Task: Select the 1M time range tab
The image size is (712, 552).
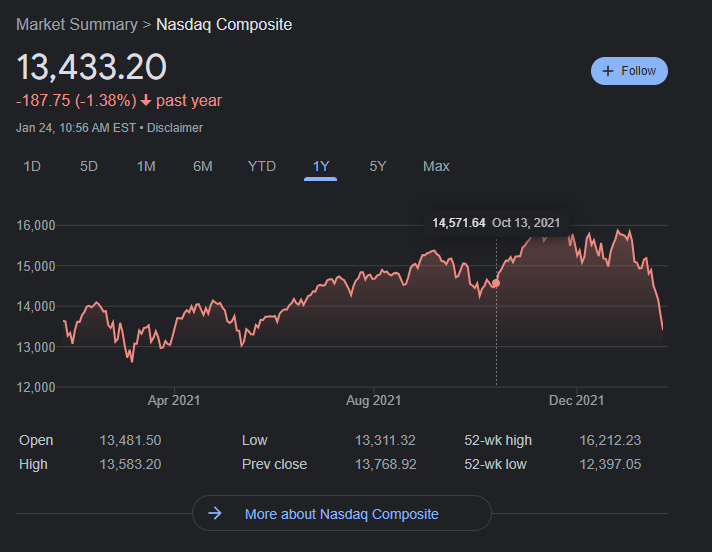Action: (x=146, y=166)
